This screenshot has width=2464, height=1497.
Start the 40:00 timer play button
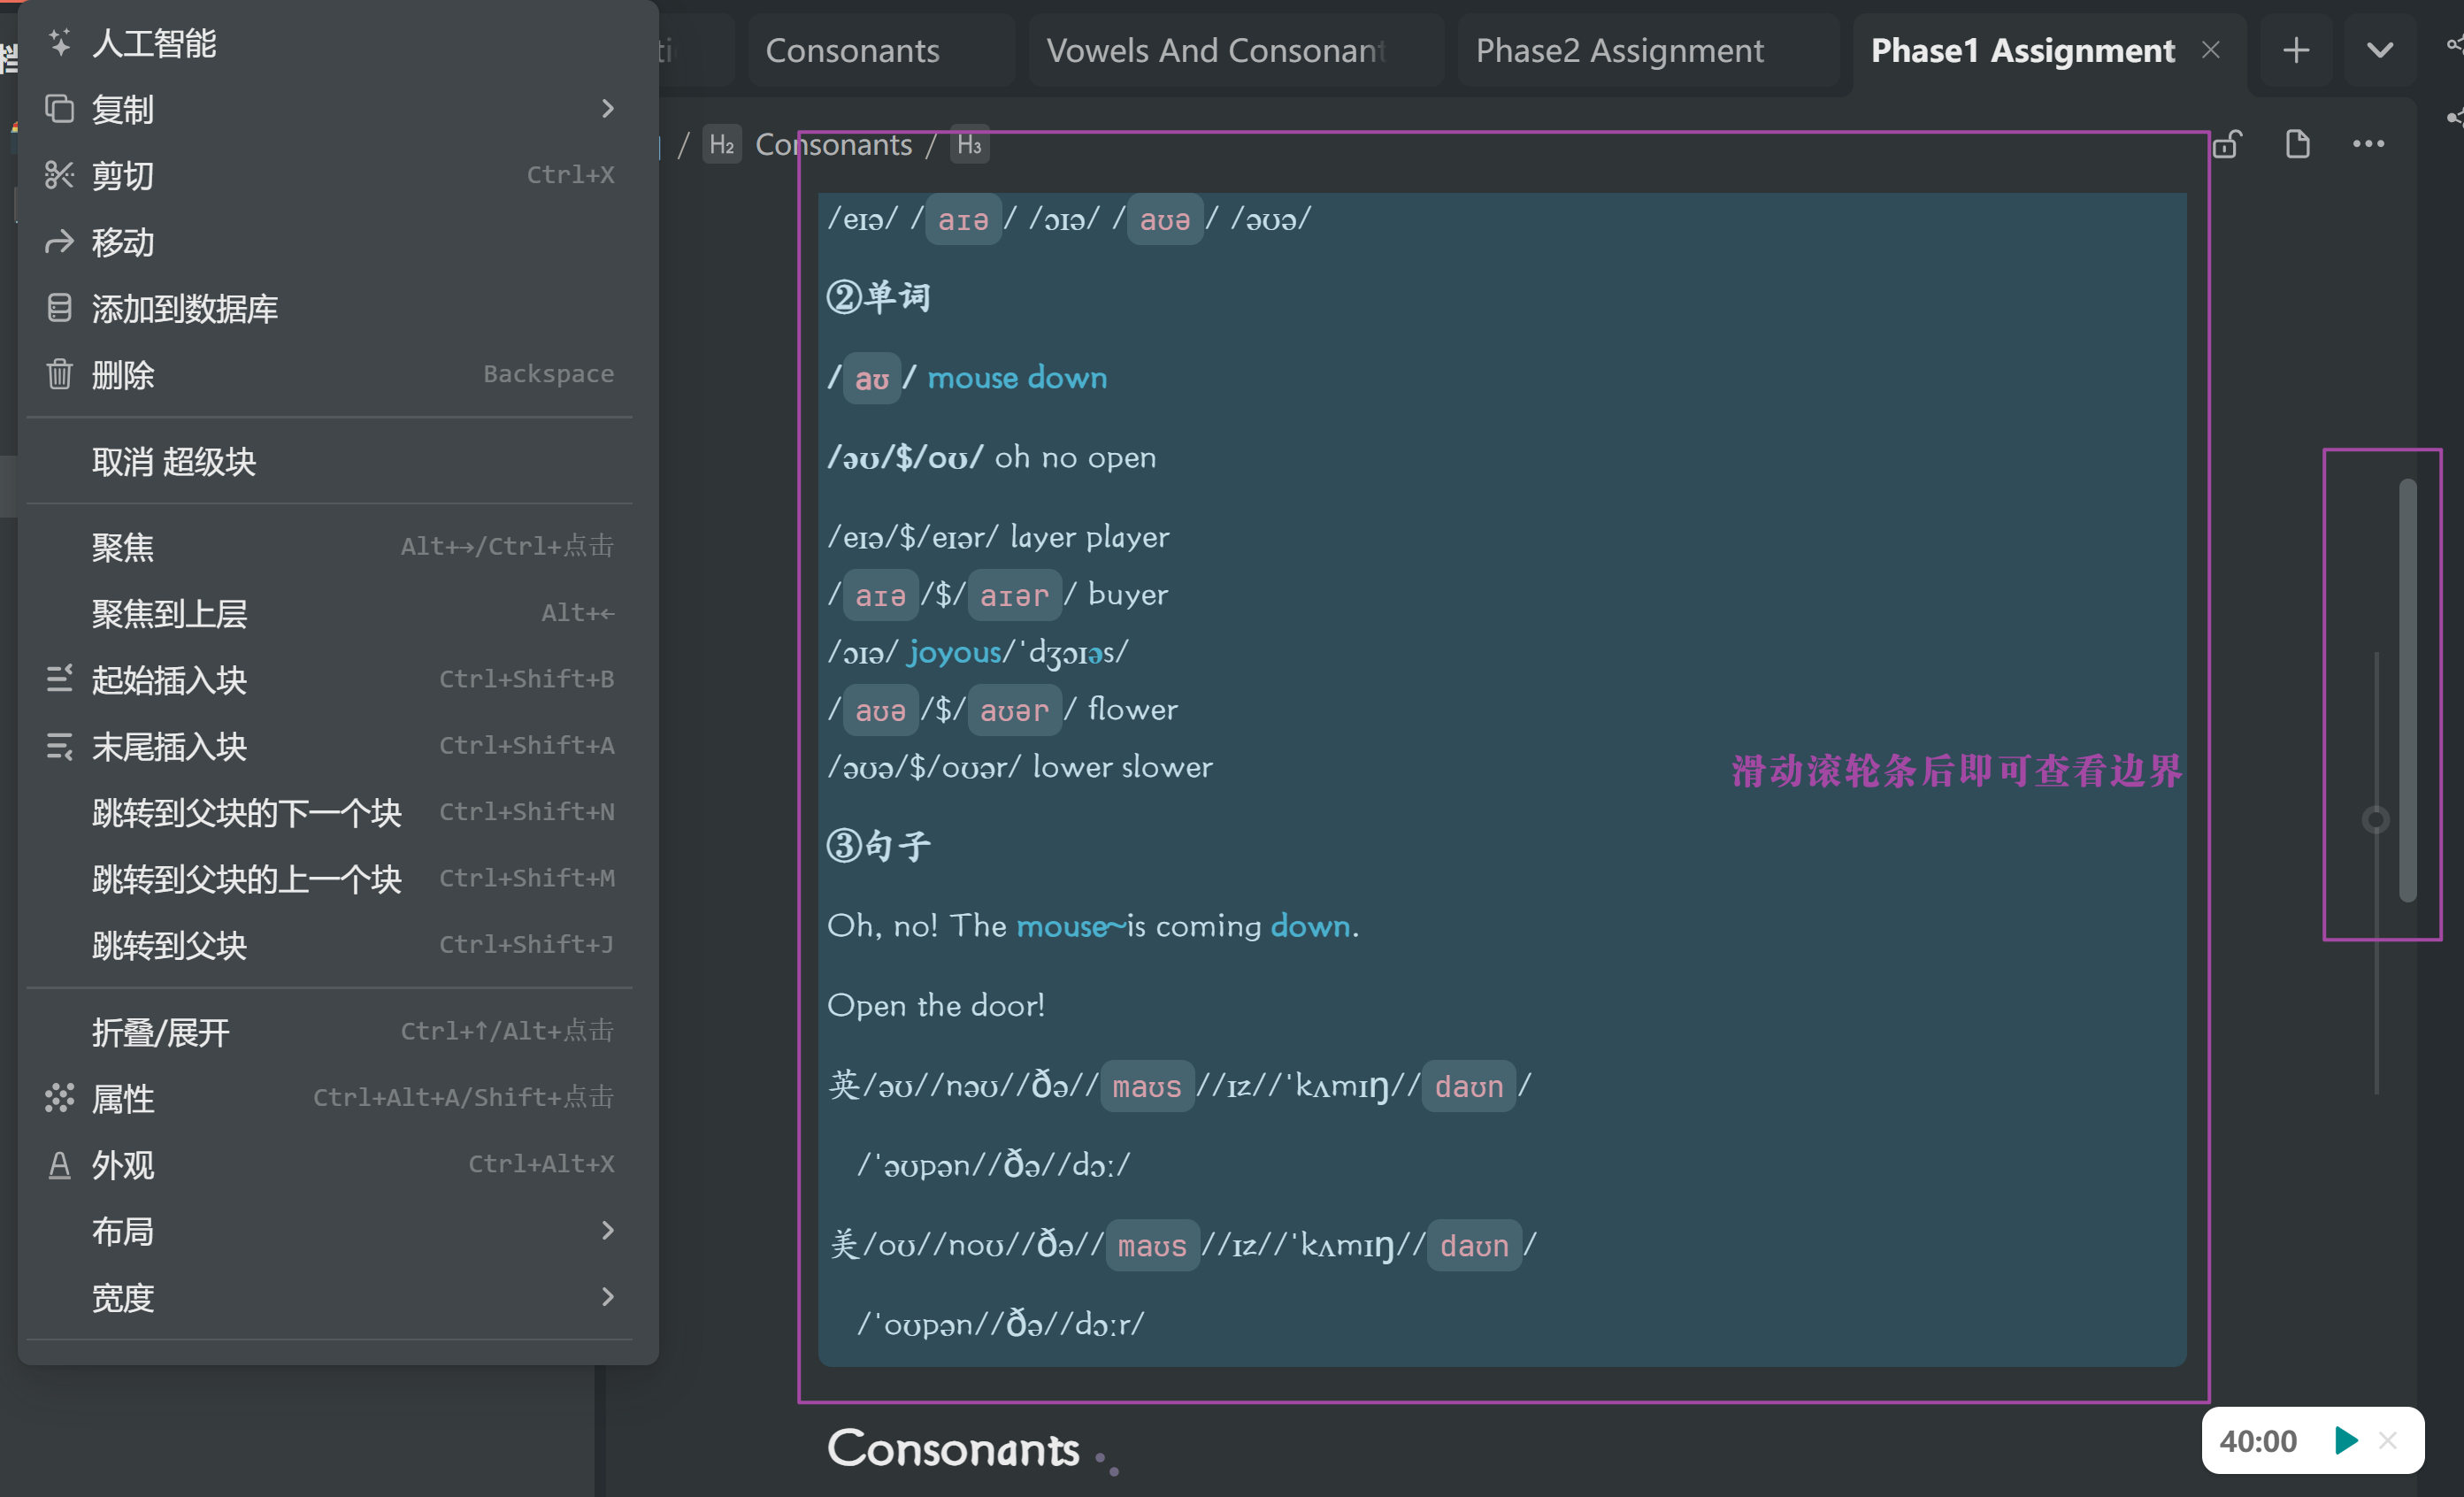point(2346,1440)
